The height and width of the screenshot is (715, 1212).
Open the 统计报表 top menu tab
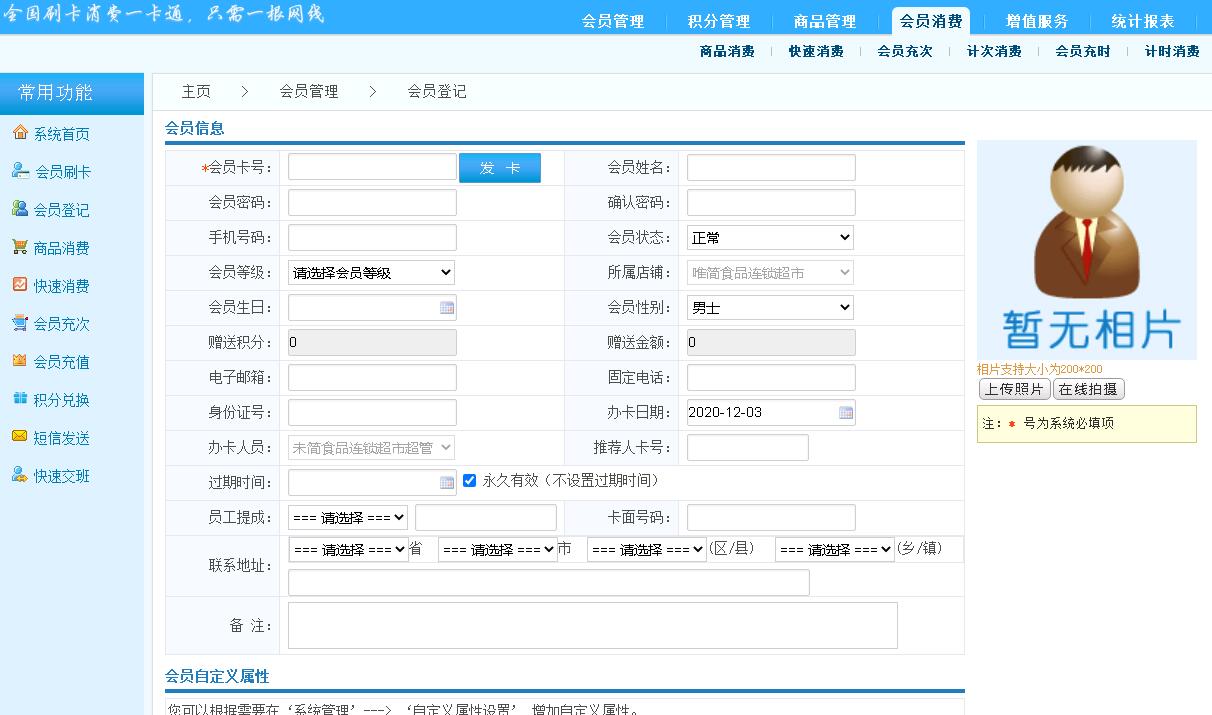coord(1143,21)
